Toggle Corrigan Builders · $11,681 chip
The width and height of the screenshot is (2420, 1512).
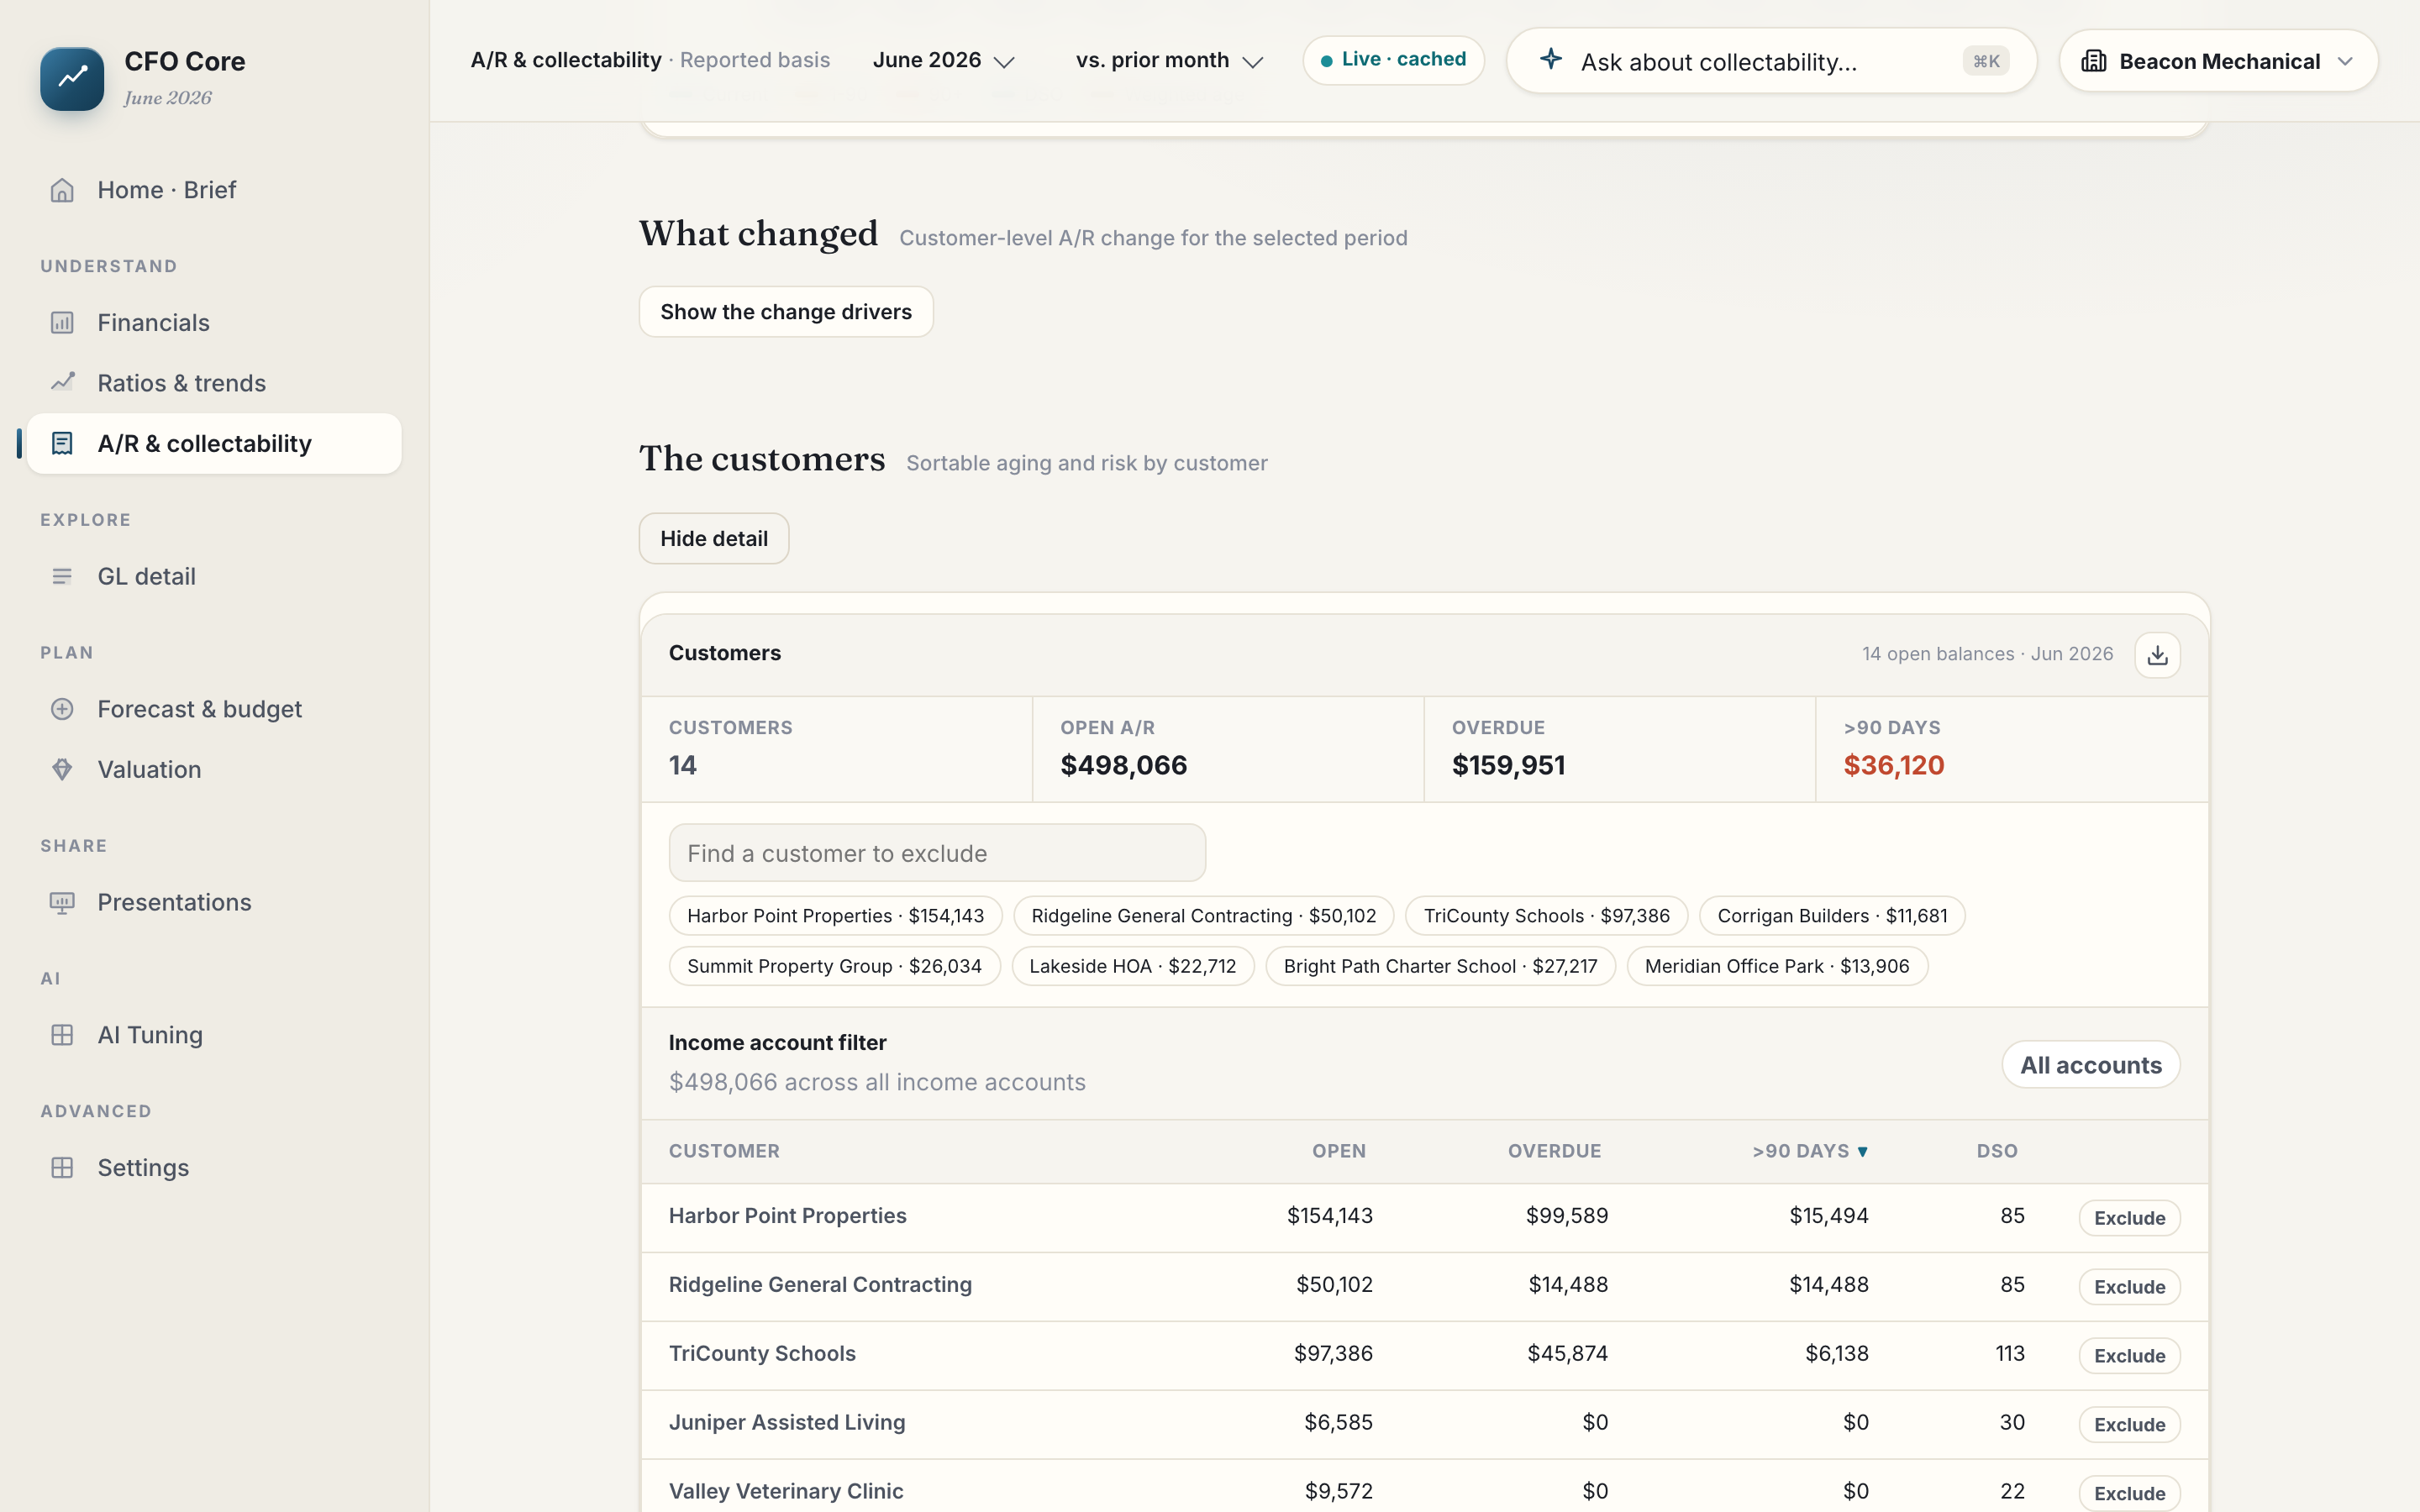coord(1832,916)
